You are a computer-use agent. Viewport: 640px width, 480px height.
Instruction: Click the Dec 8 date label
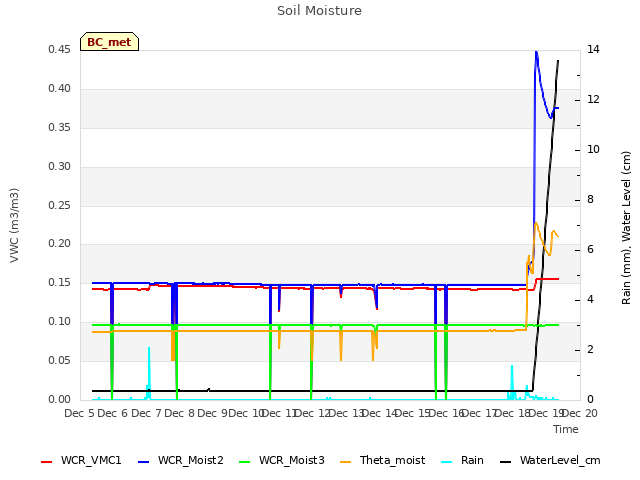coord(179,413)
